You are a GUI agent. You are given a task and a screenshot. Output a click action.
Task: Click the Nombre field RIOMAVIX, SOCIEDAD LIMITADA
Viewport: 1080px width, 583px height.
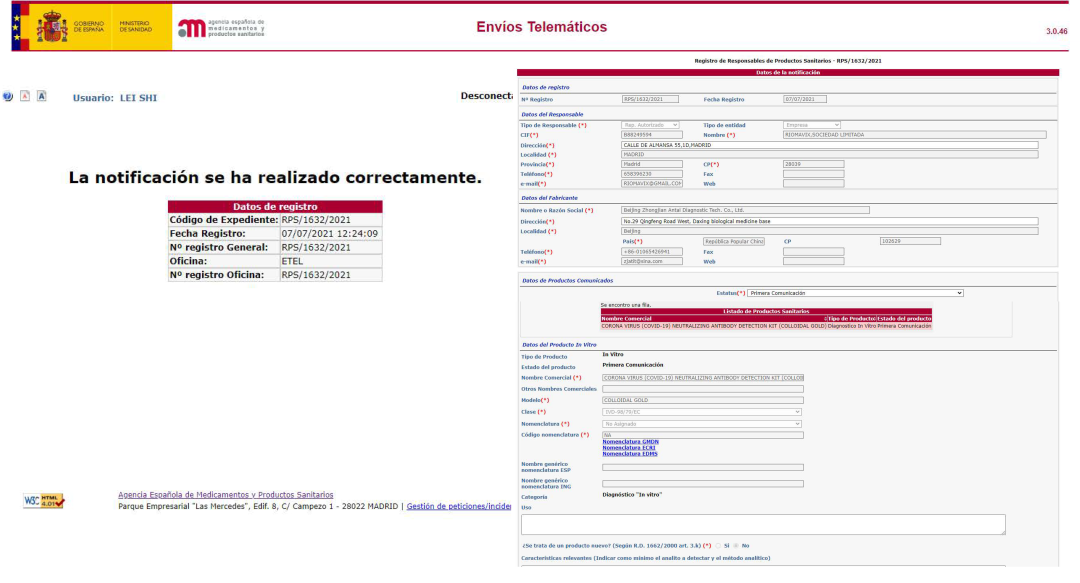pyautogui.click(x=914, y=135)
